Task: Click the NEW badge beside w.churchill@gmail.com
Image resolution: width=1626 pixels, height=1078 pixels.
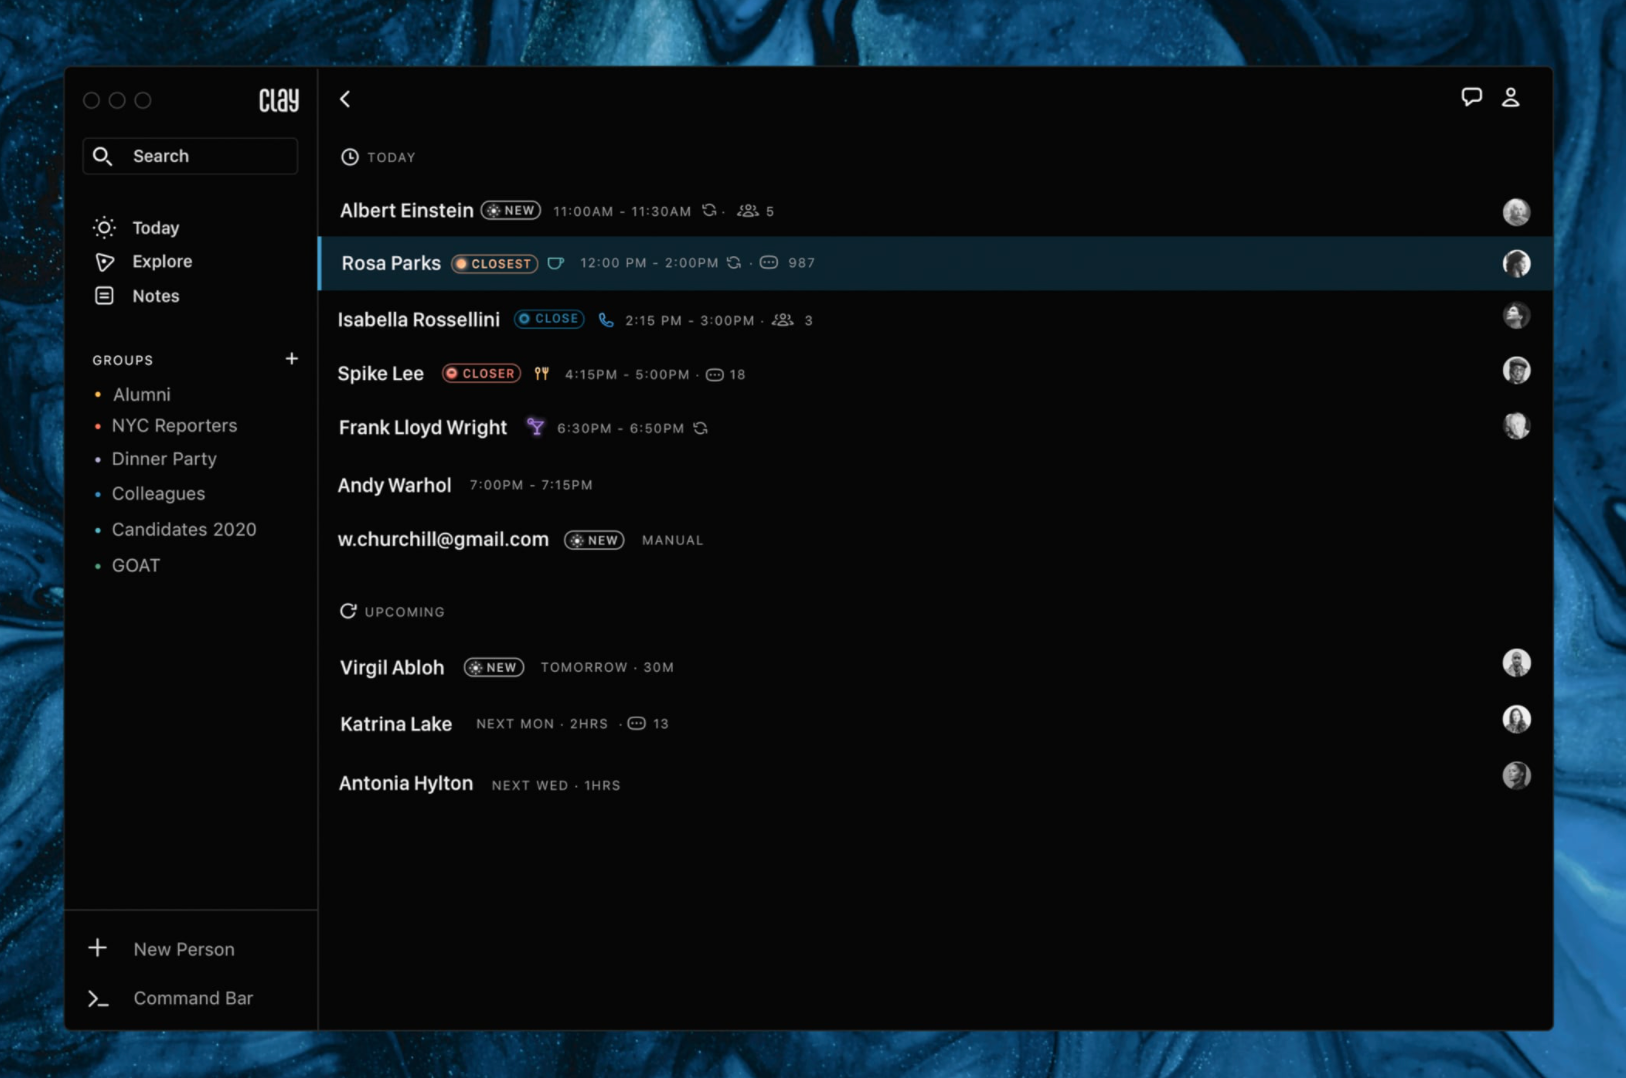Action: (x=594, y=540)
